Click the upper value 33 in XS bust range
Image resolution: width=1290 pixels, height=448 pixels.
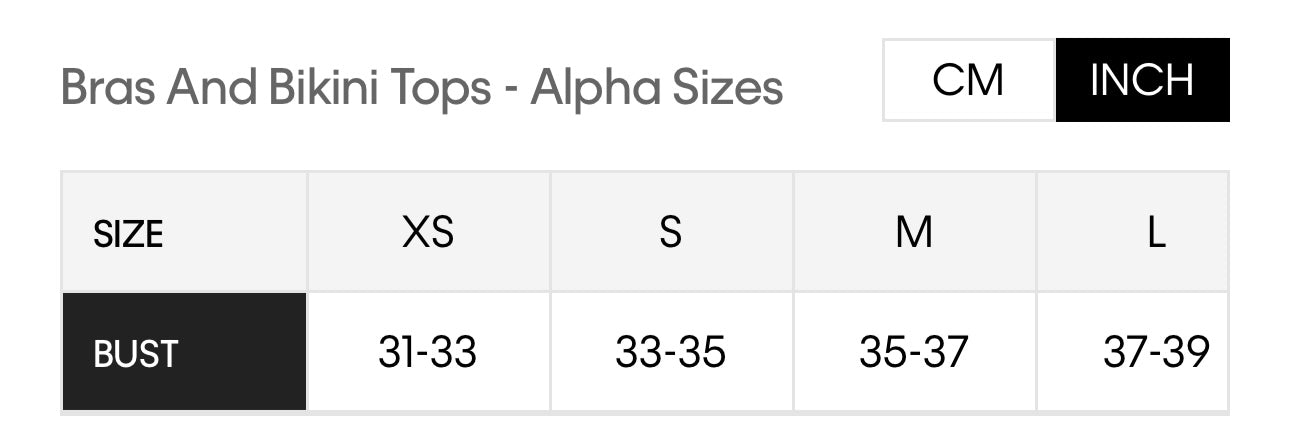tap(456, 353)
